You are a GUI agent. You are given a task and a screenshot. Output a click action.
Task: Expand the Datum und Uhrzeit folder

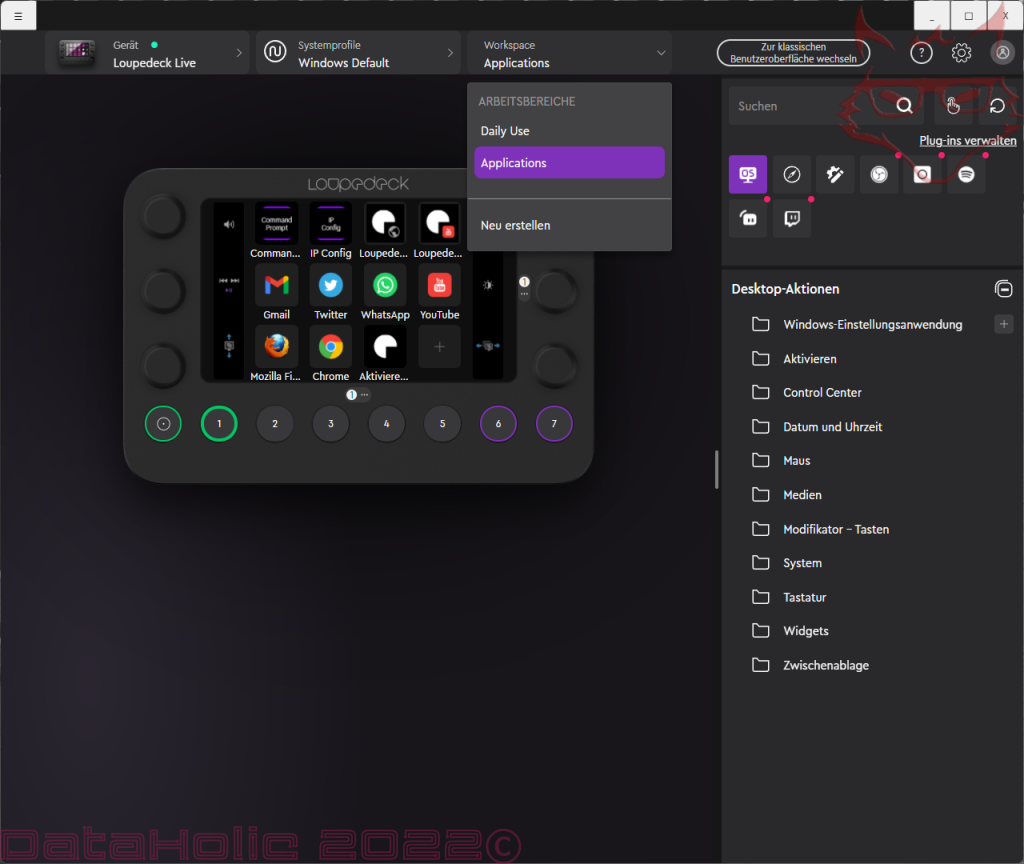(816, 426)
